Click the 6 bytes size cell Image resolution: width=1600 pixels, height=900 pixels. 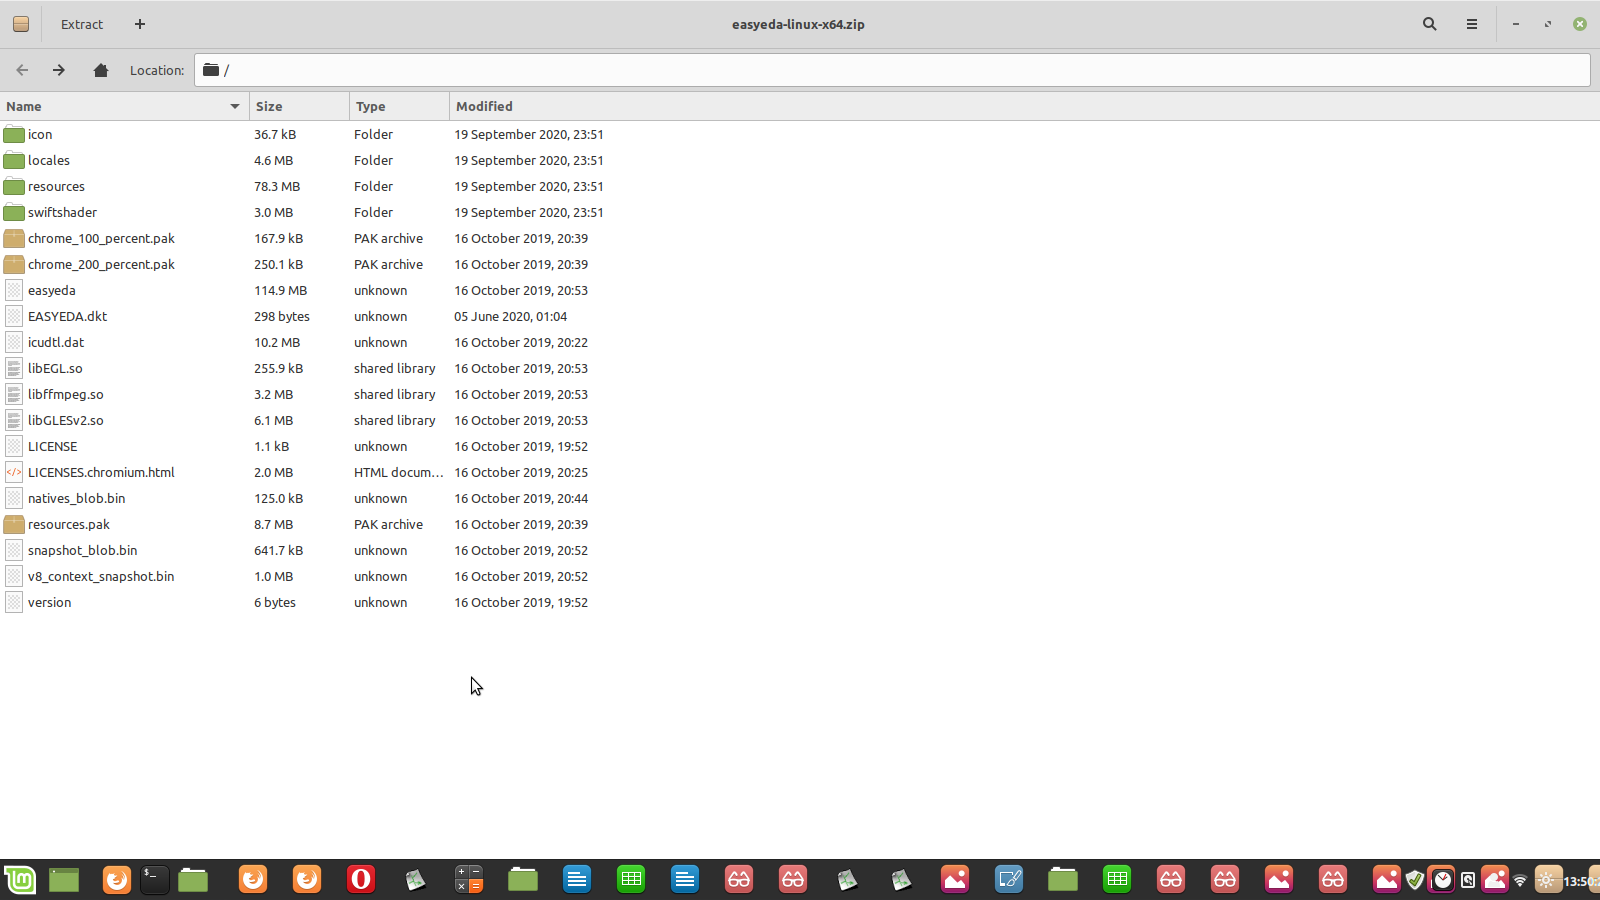tap(275, 602)
